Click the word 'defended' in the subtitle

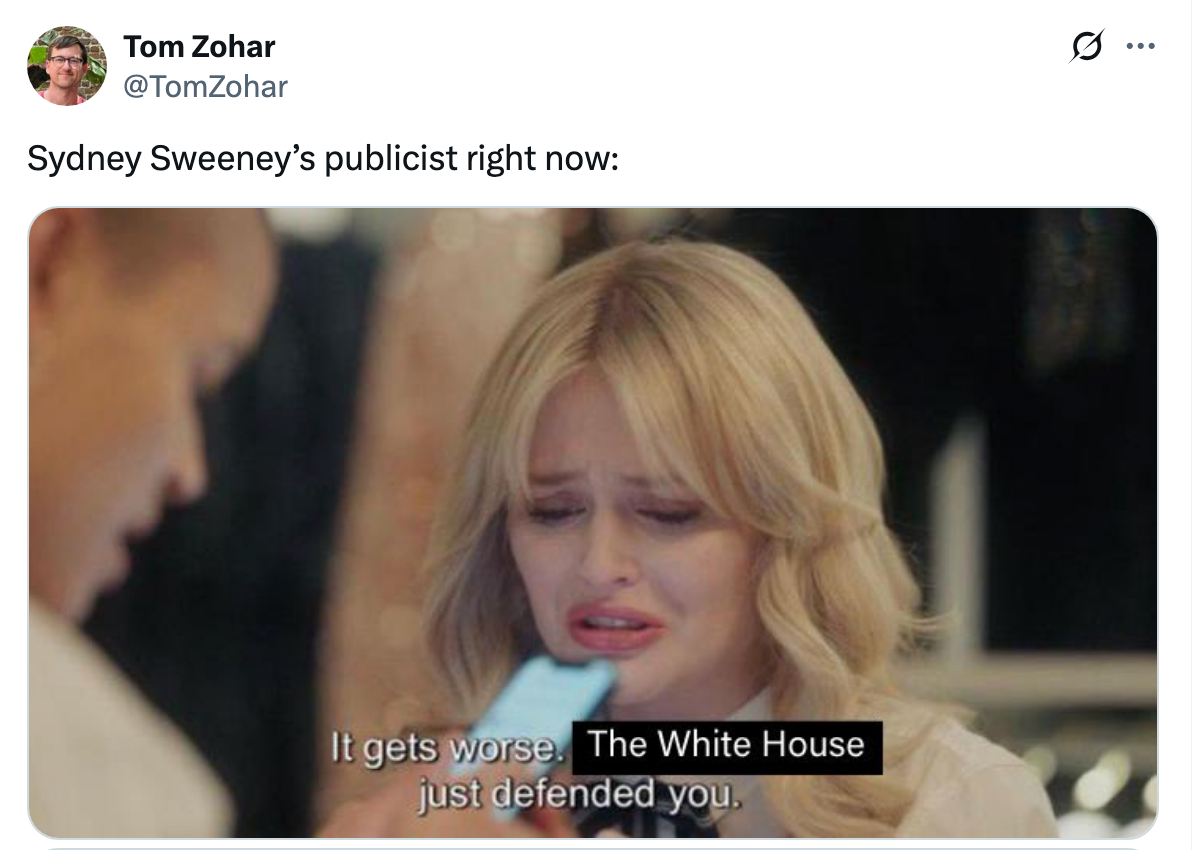[x=572, y=794]
